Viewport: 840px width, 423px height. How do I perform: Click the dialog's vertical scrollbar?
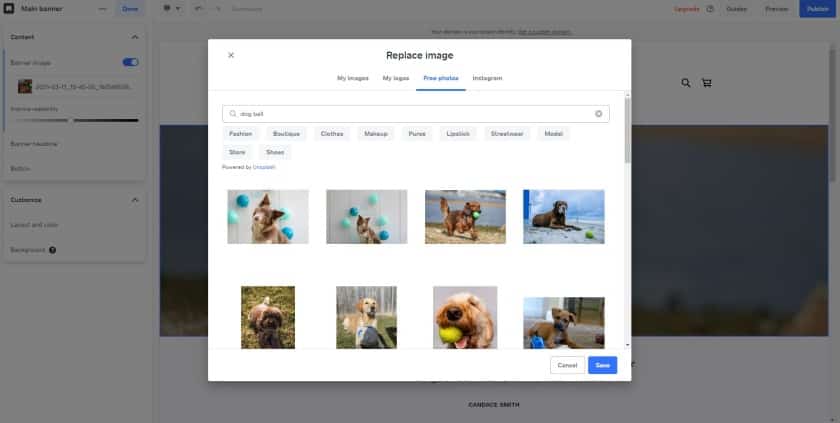point(627,131)
